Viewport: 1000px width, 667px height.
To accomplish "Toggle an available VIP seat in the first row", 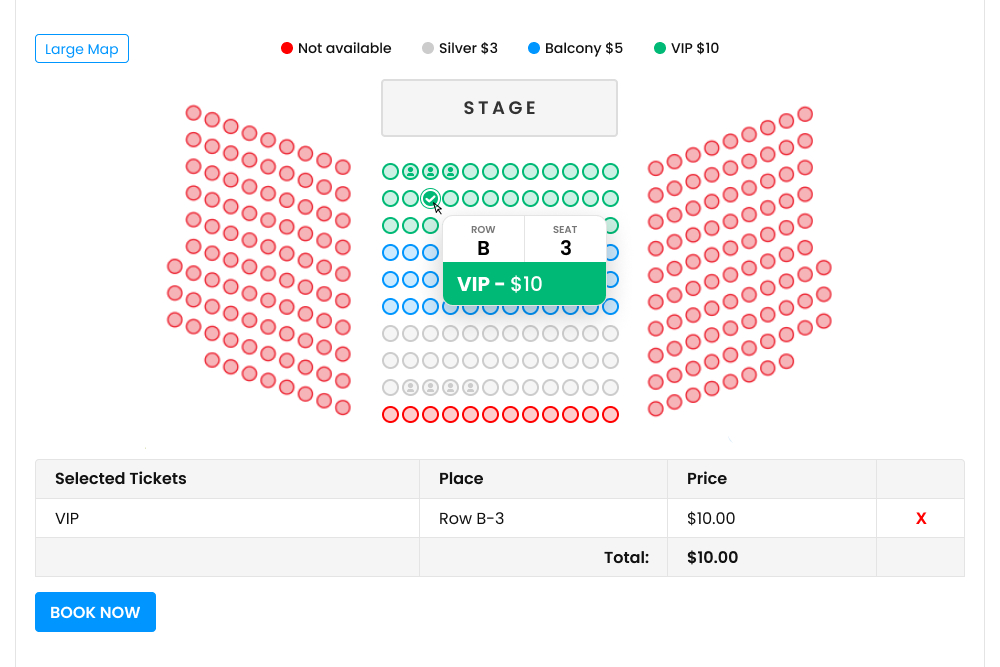I will (490, 171).
